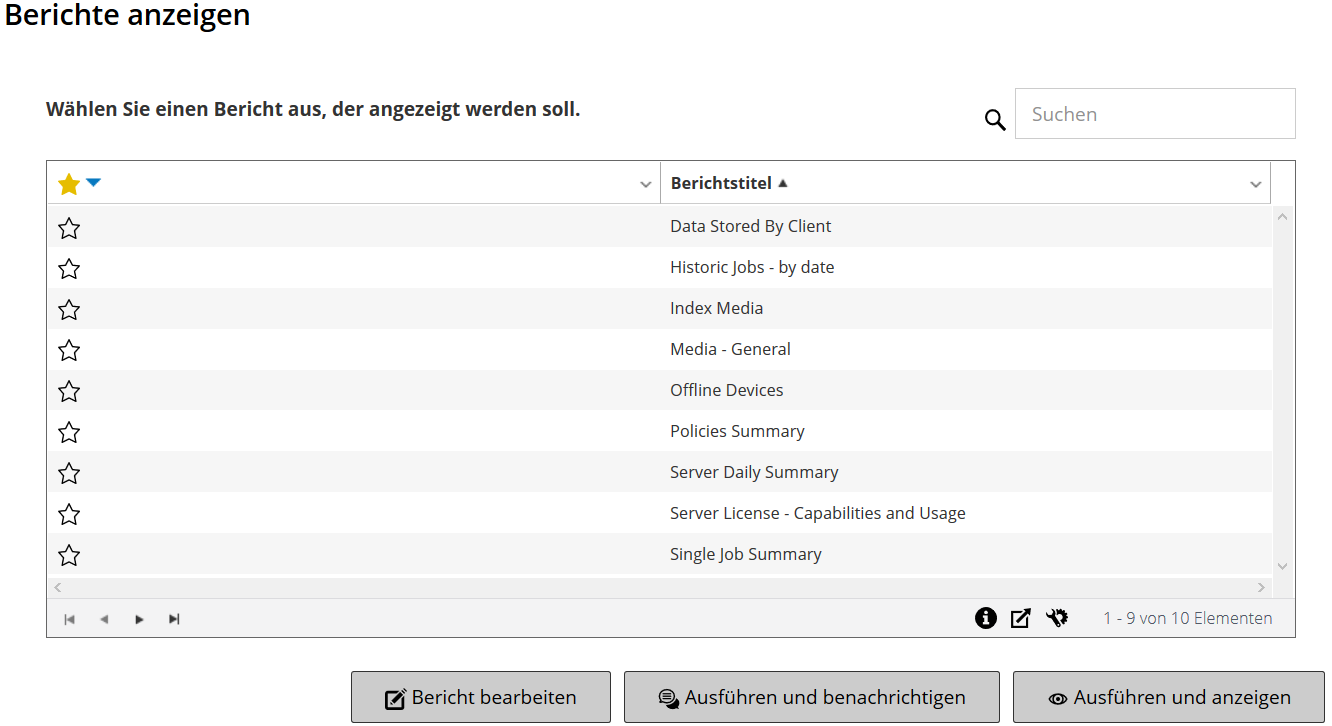Image resolution: width=1332 pixels, height=726 pixels.
Task: Star the Server Daily Summary report
Action: [69, 474]
